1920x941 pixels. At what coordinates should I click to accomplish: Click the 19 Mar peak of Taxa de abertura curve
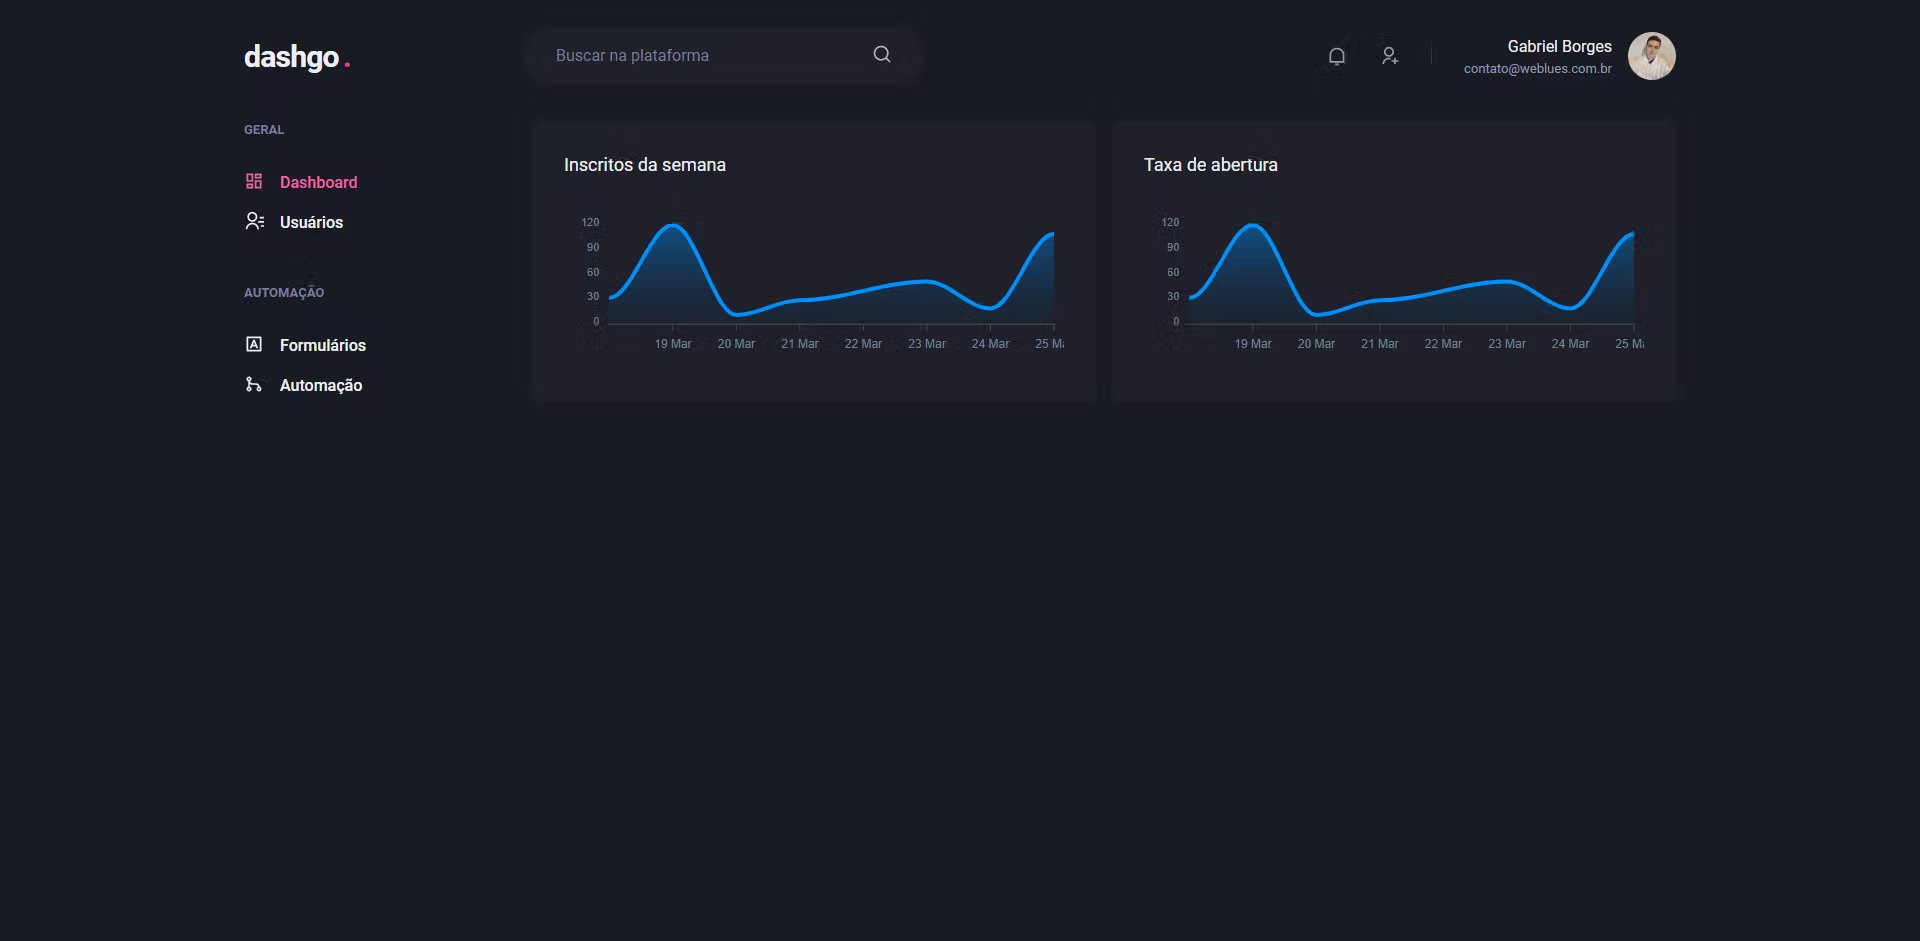[1252, 226]
